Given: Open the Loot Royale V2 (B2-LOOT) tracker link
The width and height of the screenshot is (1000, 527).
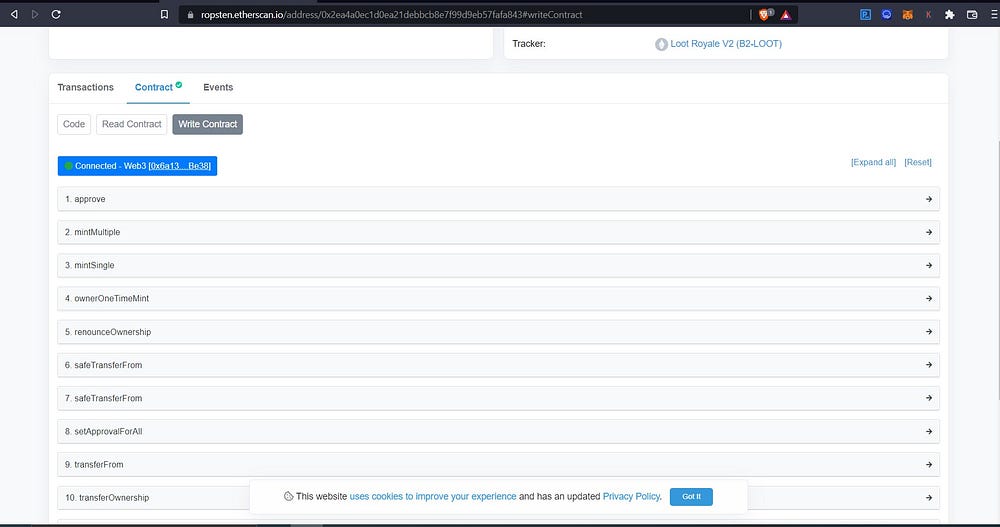Looking at the screenshot, I should (726, 44).
